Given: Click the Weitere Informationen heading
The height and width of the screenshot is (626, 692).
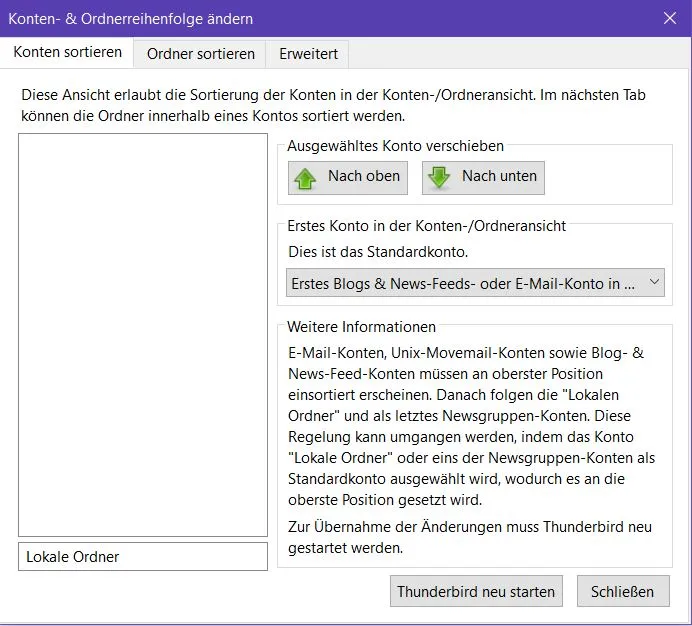Looking at the screenshot, I should [361, 327].
